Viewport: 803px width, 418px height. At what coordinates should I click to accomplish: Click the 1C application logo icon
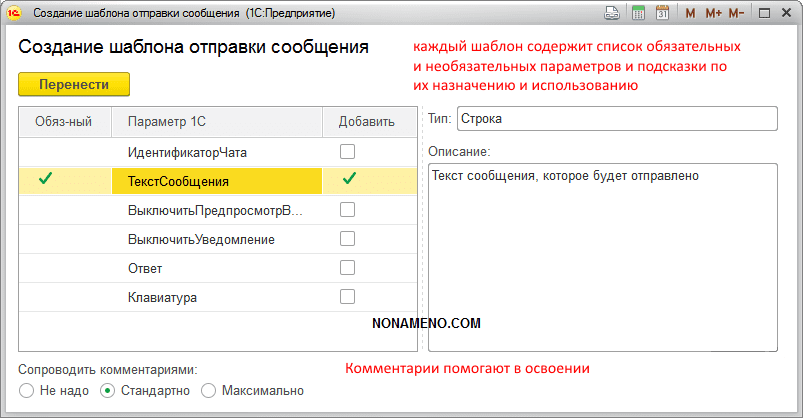tap(14, 14)
